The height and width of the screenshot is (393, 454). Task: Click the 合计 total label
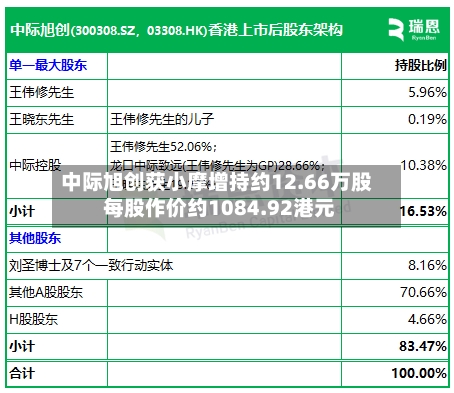click(x=22, y=373)
